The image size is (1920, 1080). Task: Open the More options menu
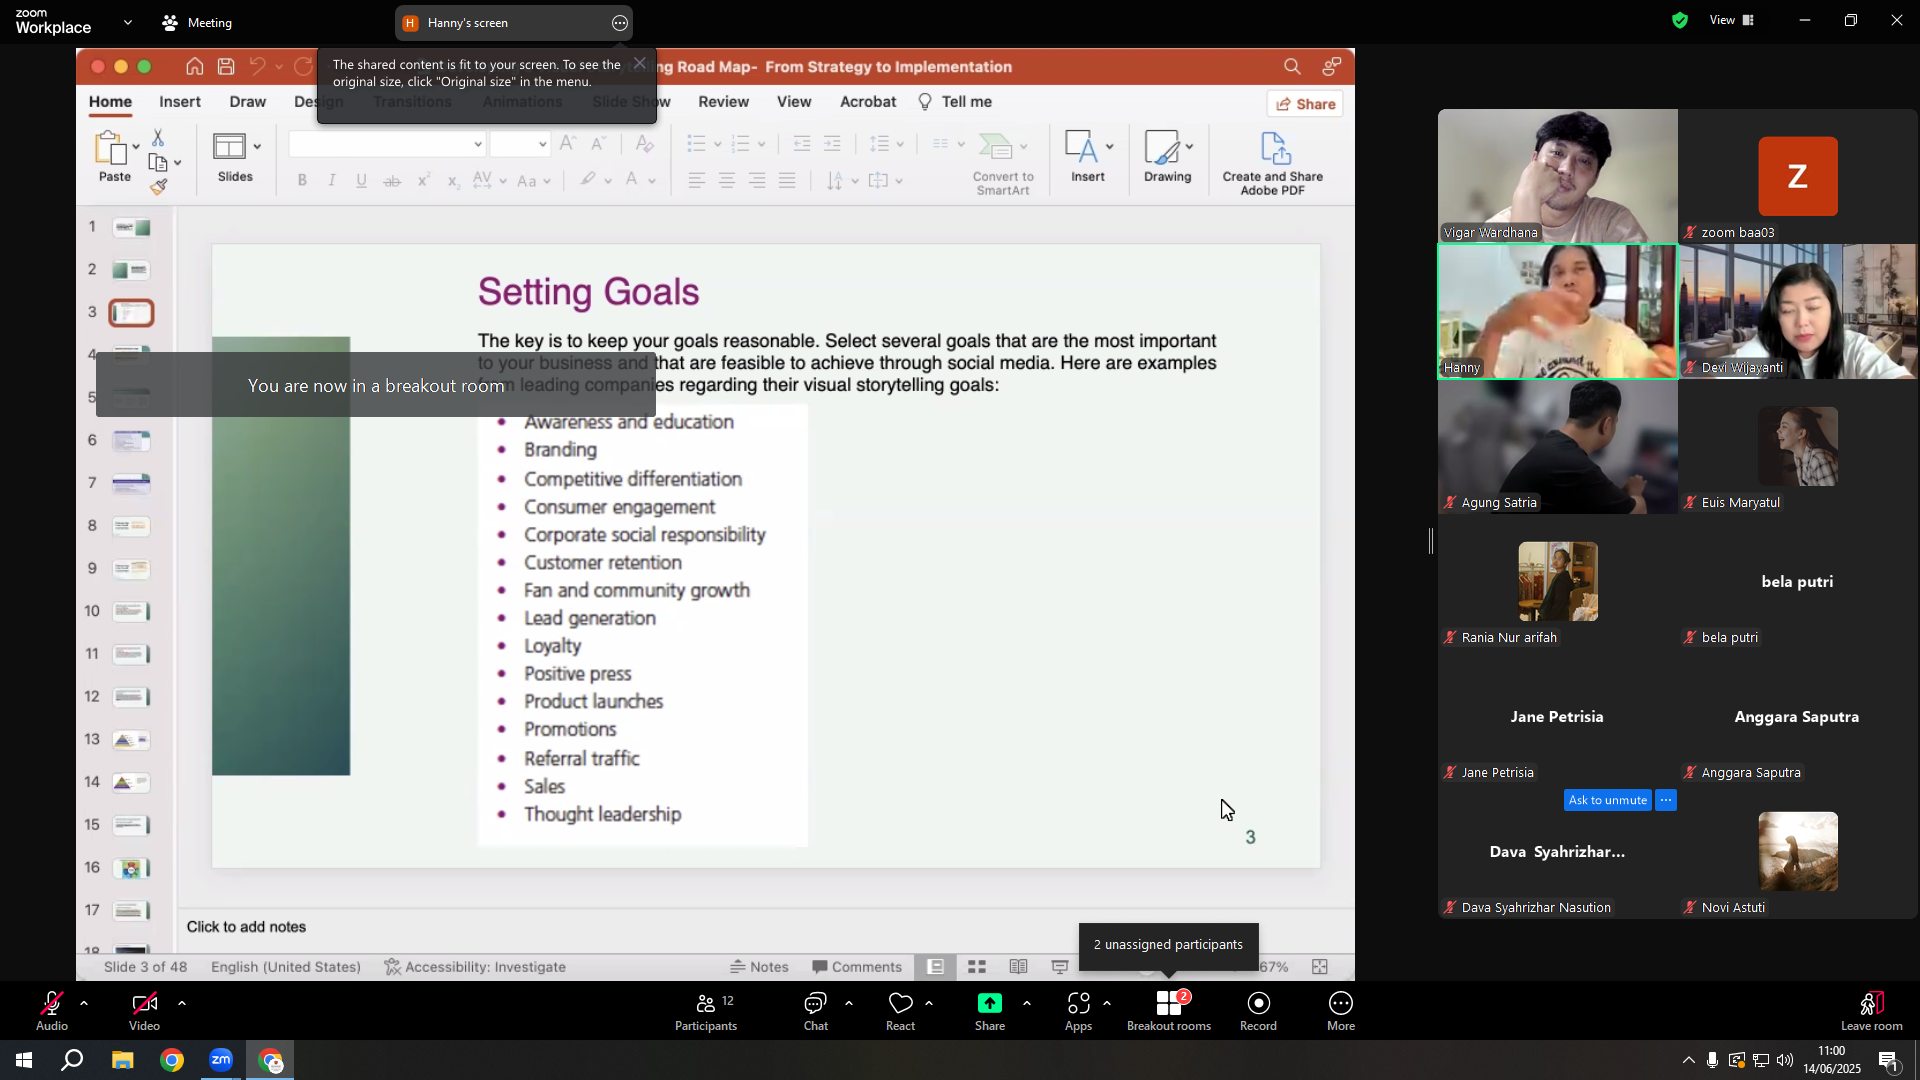[1341, 1010]
